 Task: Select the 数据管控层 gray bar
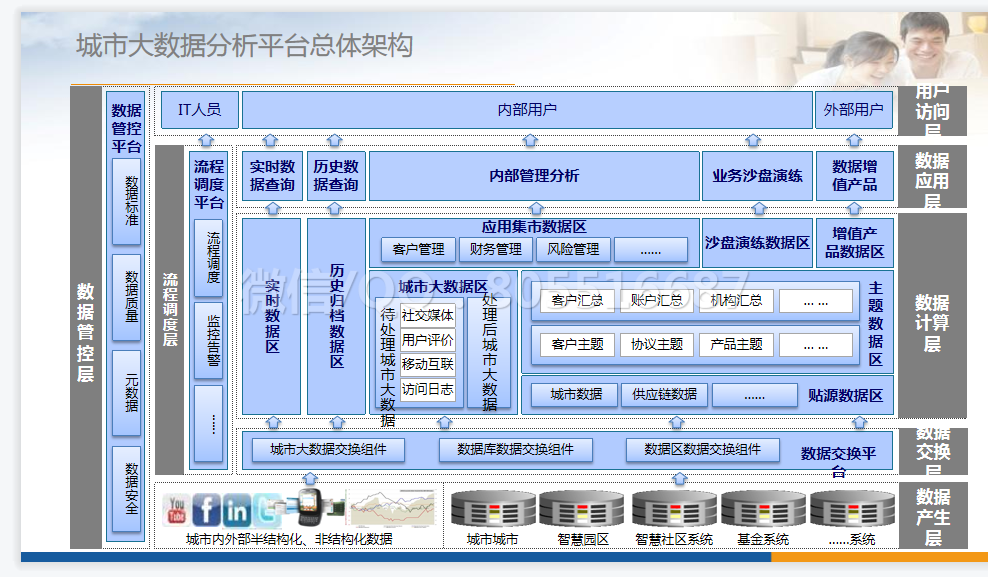pyautogui.click(x=86, y=317)
